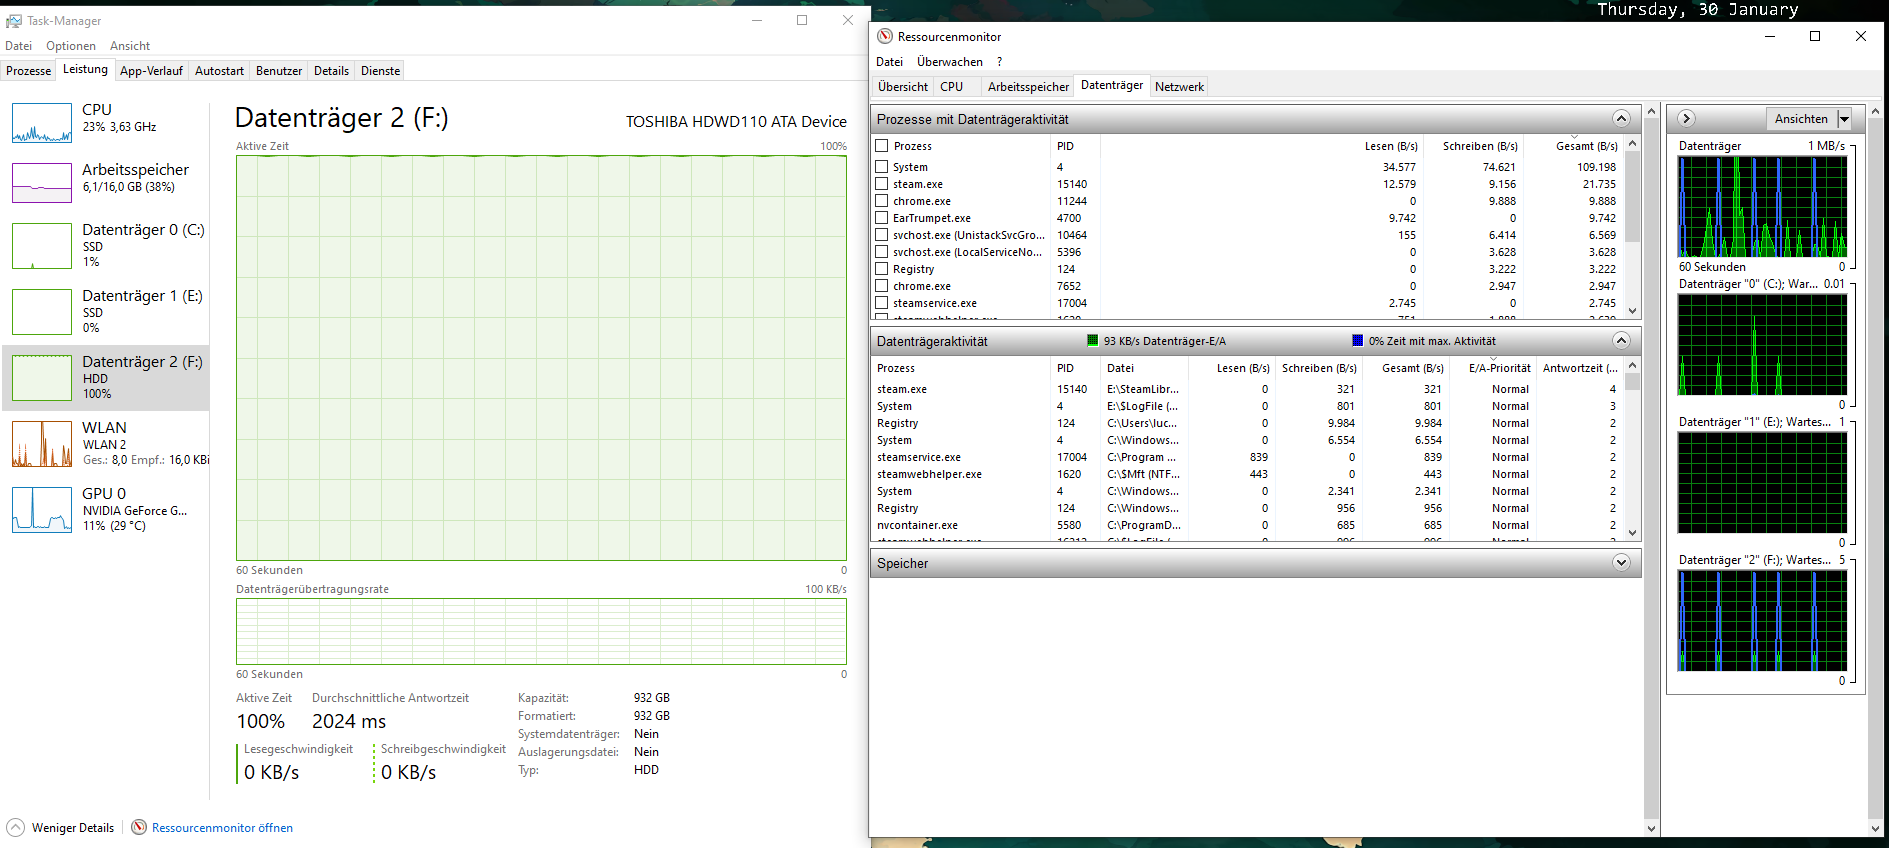
Task: Open Optionen menu in Task Manager
Action: point(71,45)
